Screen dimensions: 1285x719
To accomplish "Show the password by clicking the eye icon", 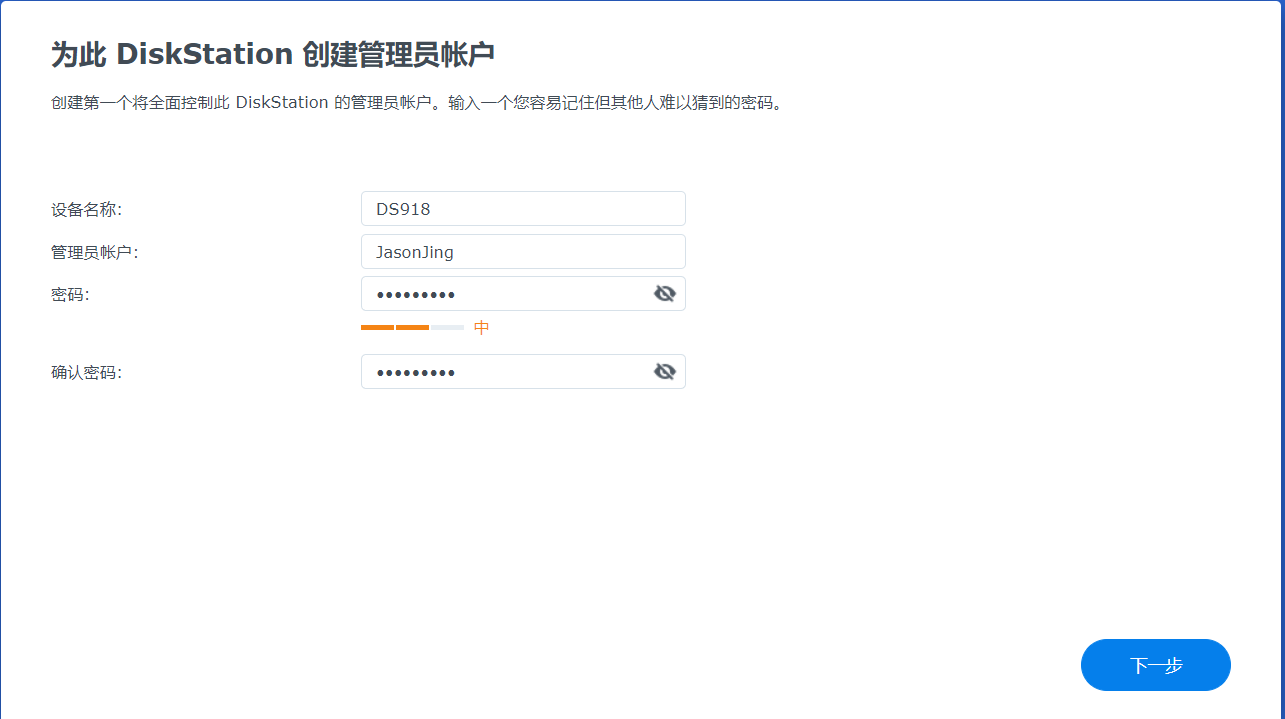I will (665, 293).
